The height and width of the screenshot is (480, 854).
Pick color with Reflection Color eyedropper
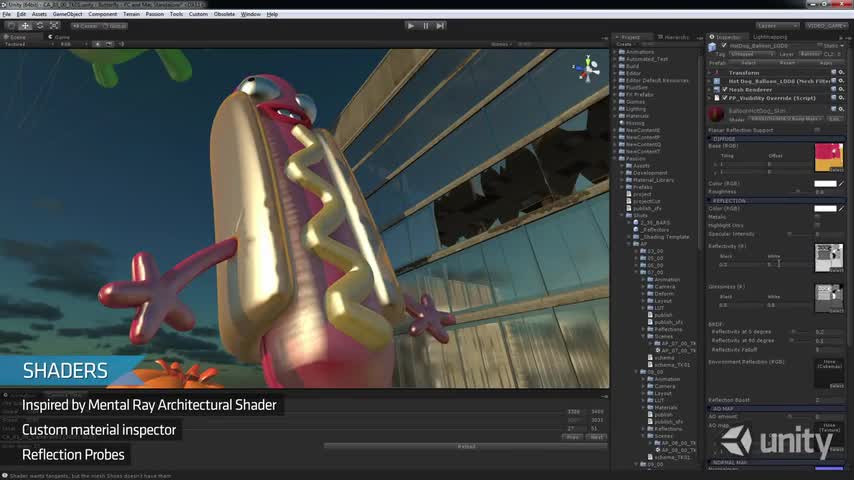tap(841, 208)
